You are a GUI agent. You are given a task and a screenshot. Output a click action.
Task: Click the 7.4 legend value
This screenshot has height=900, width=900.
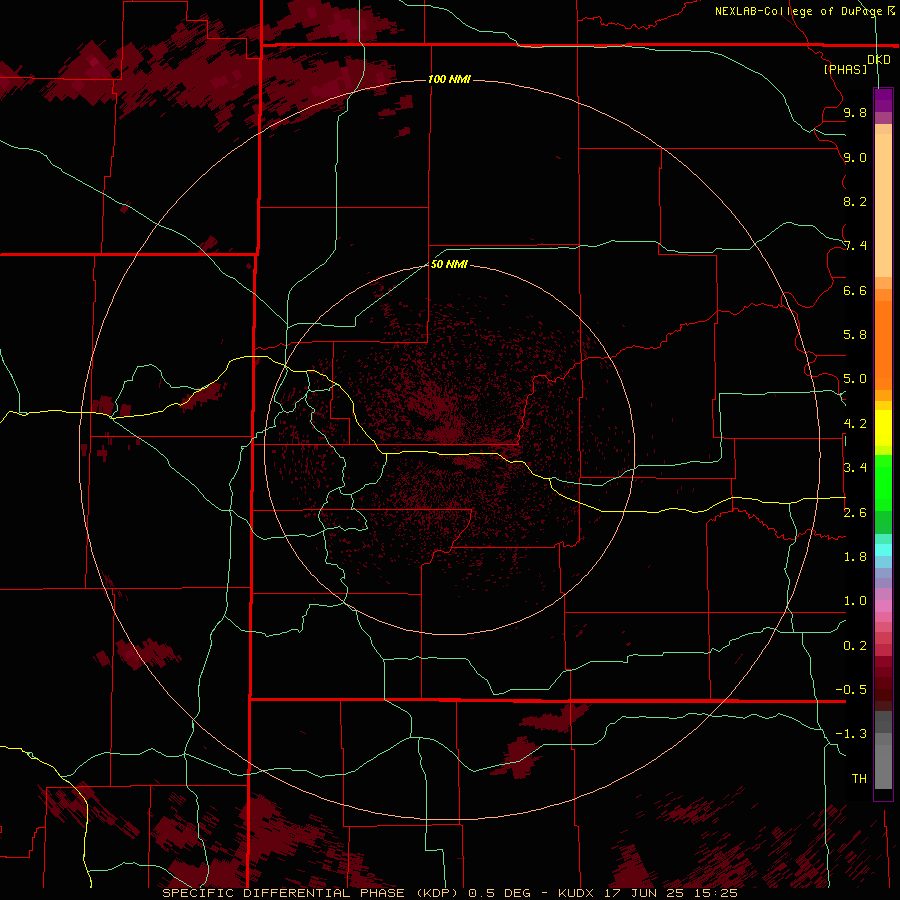[855, 246]
